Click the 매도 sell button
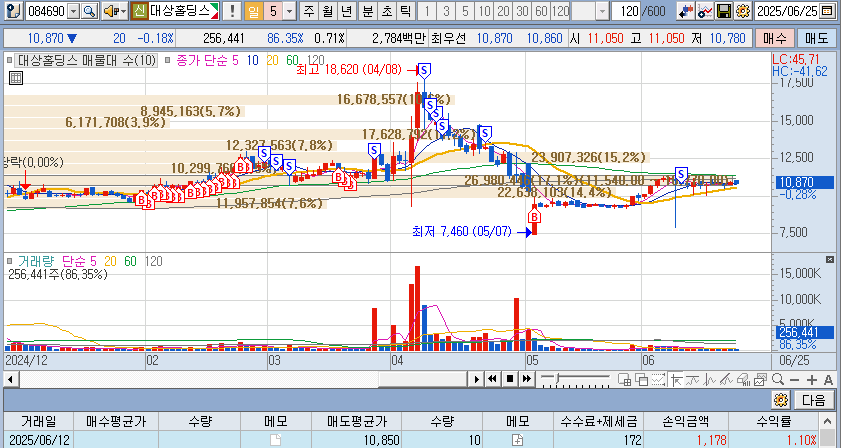Viewport: 841px width, 448px height. 816,38
